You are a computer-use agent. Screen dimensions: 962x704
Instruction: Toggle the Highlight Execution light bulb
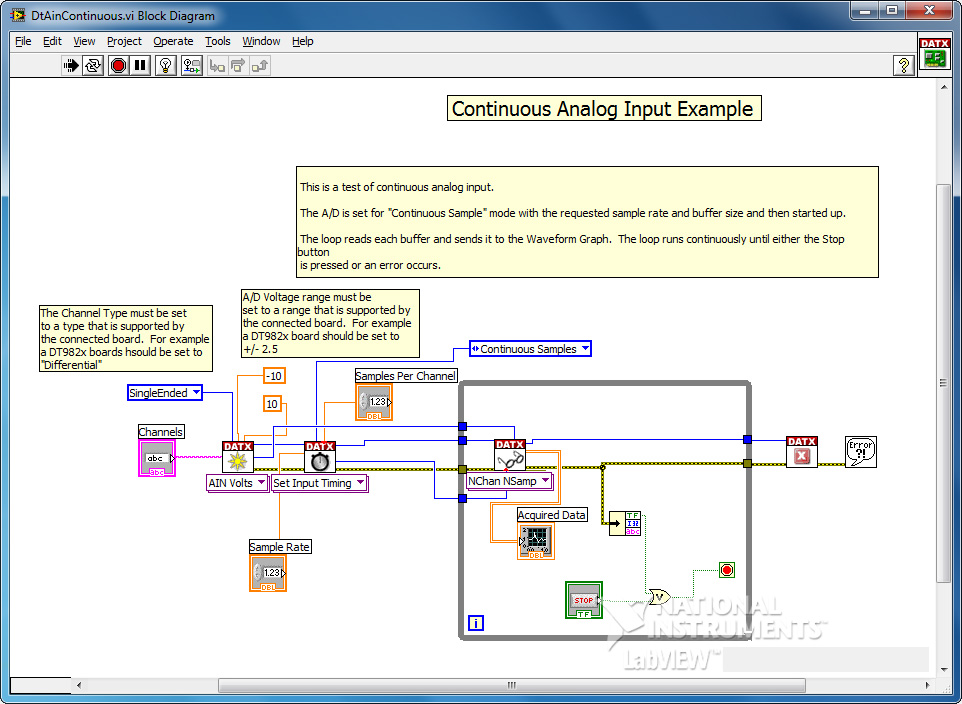point(166,66)
